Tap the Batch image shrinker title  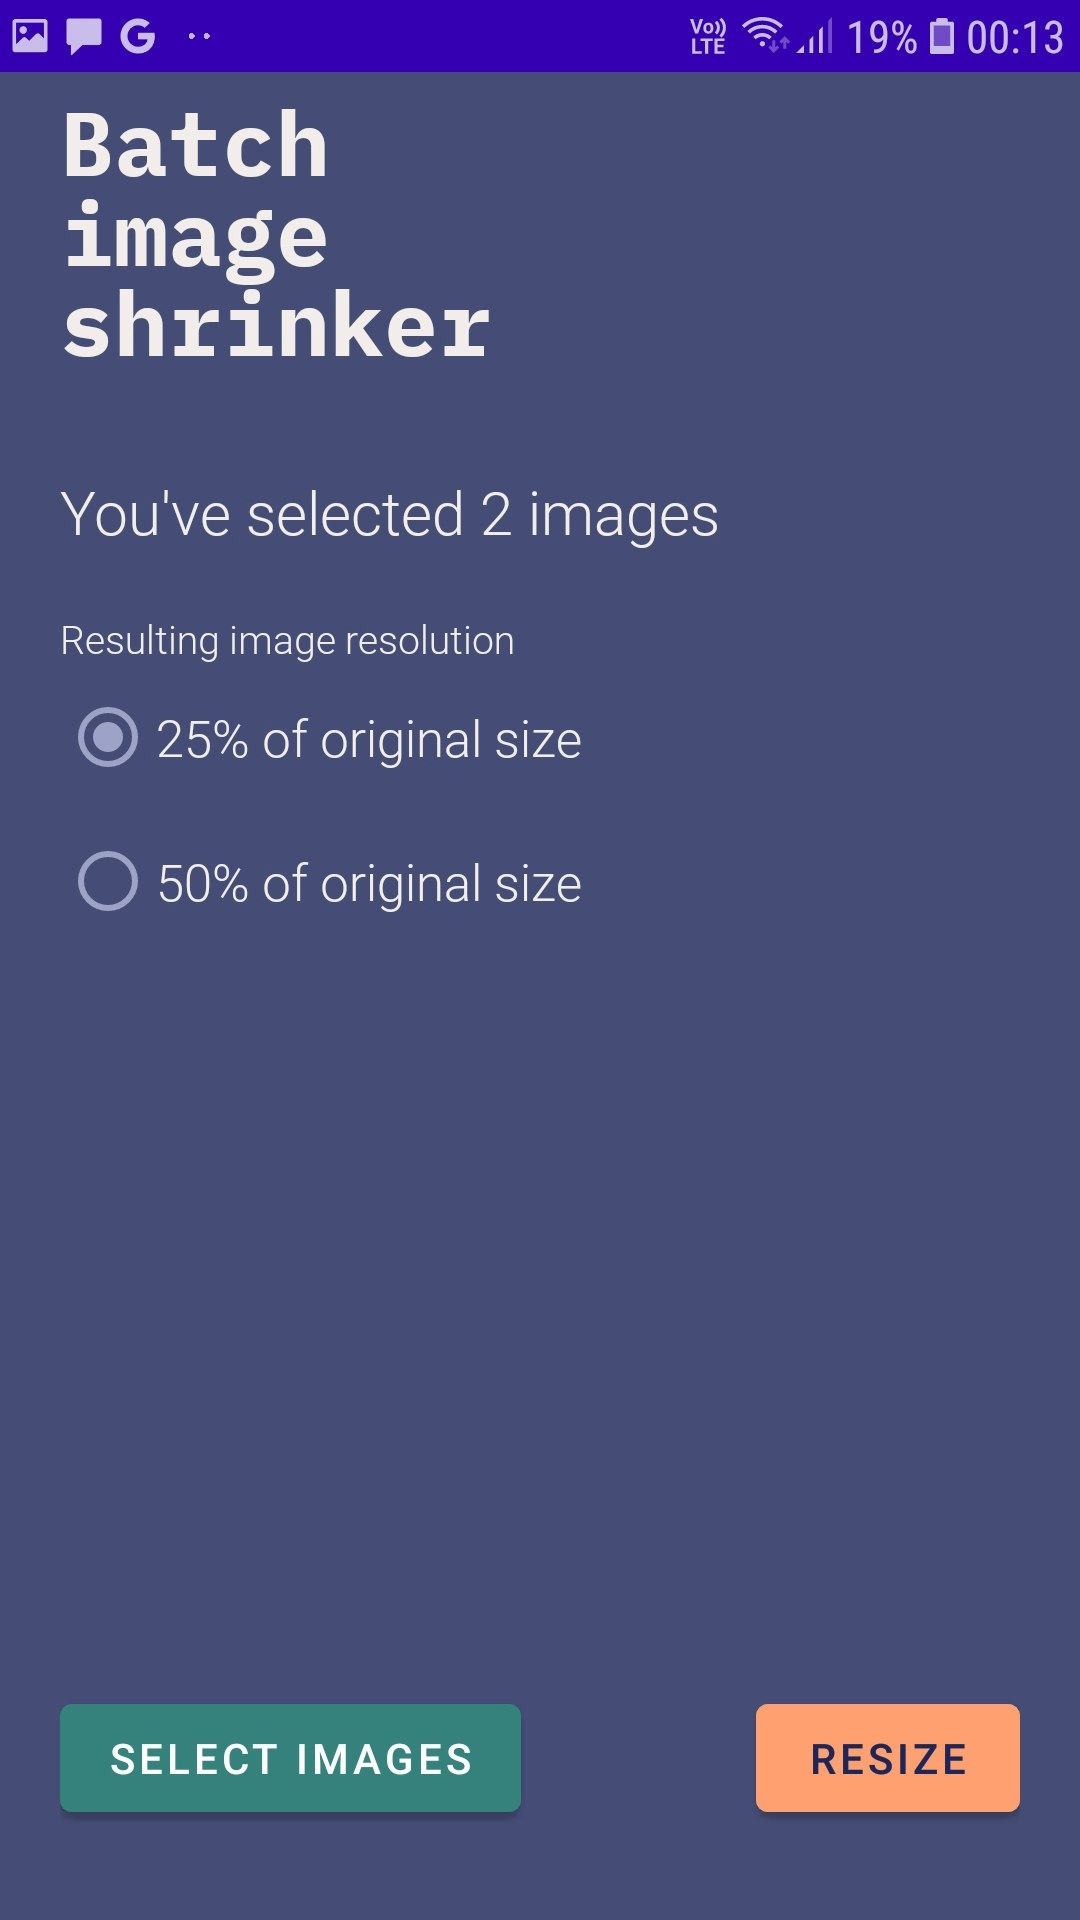(x=275, y=232)
